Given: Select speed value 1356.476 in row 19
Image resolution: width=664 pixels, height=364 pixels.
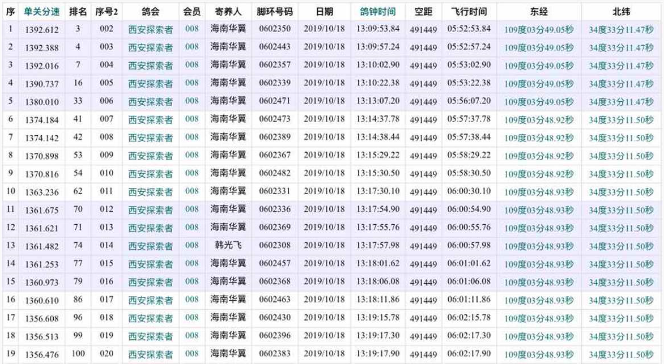Looking at the screenshot, I should click(42, 355).
